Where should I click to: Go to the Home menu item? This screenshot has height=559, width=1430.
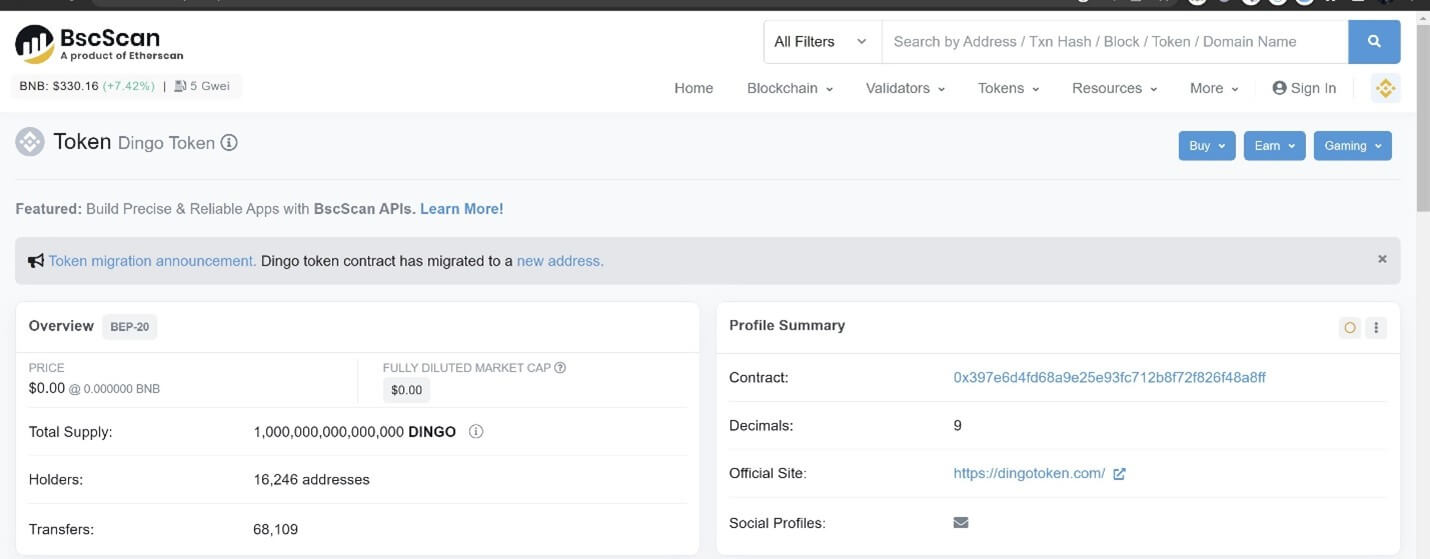click(694, 88)
